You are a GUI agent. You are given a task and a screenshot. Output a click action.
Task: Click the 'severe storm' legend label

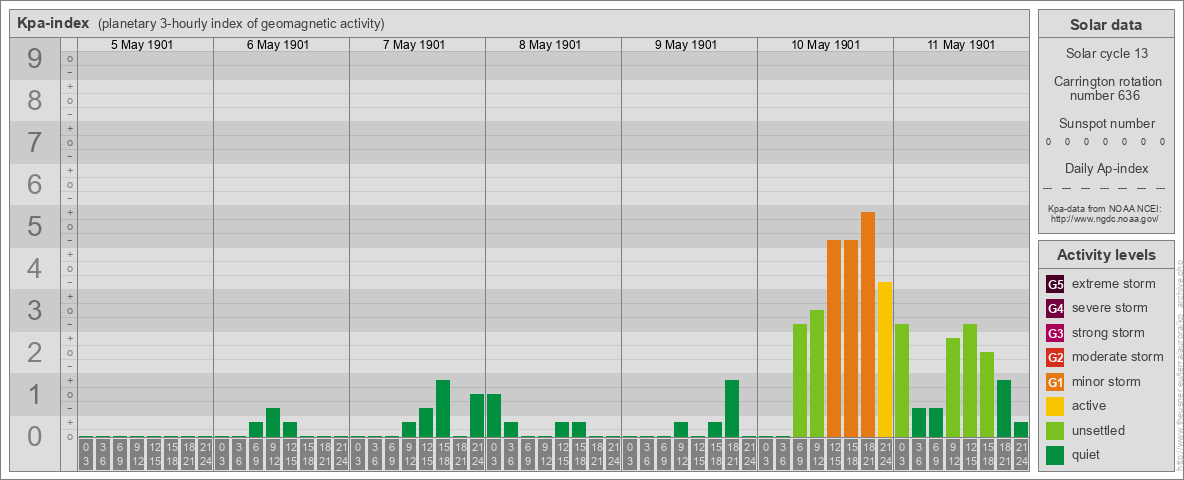(1110, 308)
